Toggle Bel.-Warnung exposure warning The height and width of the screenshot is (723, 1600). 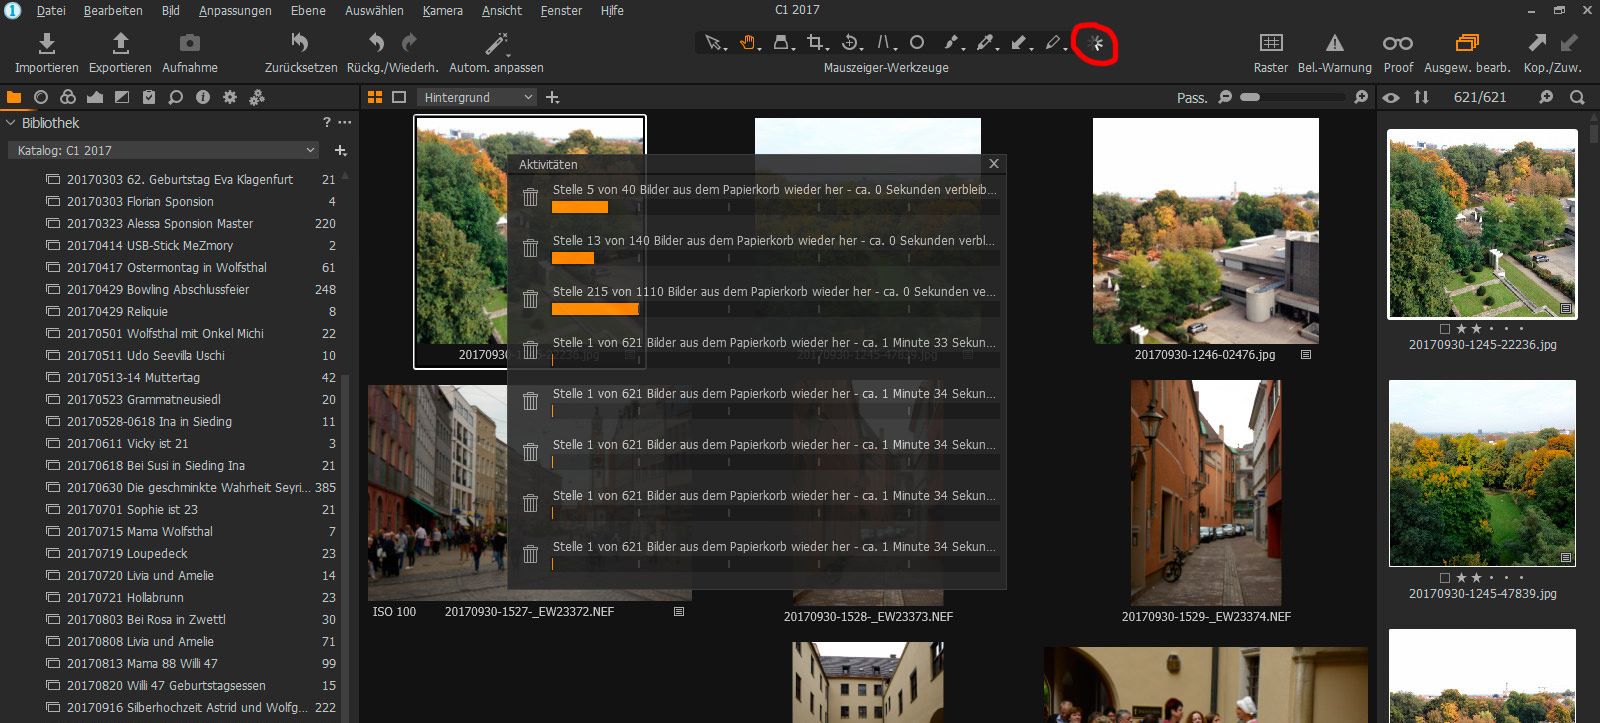(x=1335, y=43)
